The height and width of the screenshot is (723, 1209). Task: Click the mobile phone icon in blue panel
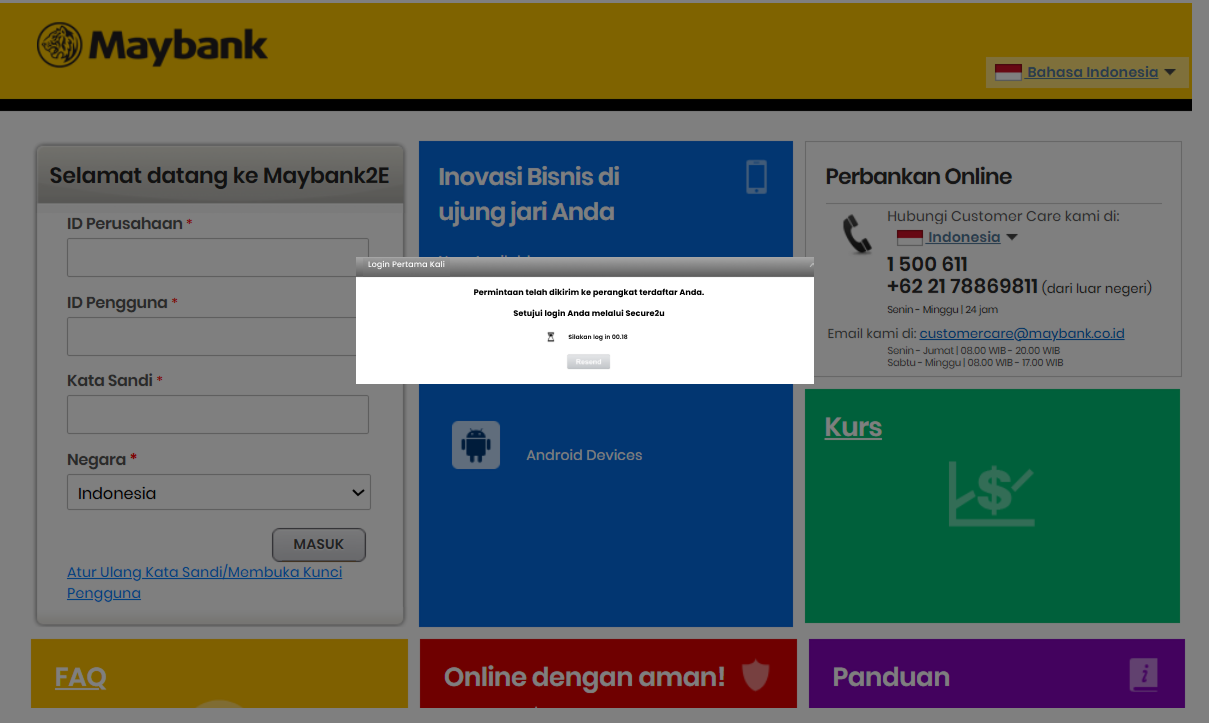click(x=757, y=177)
